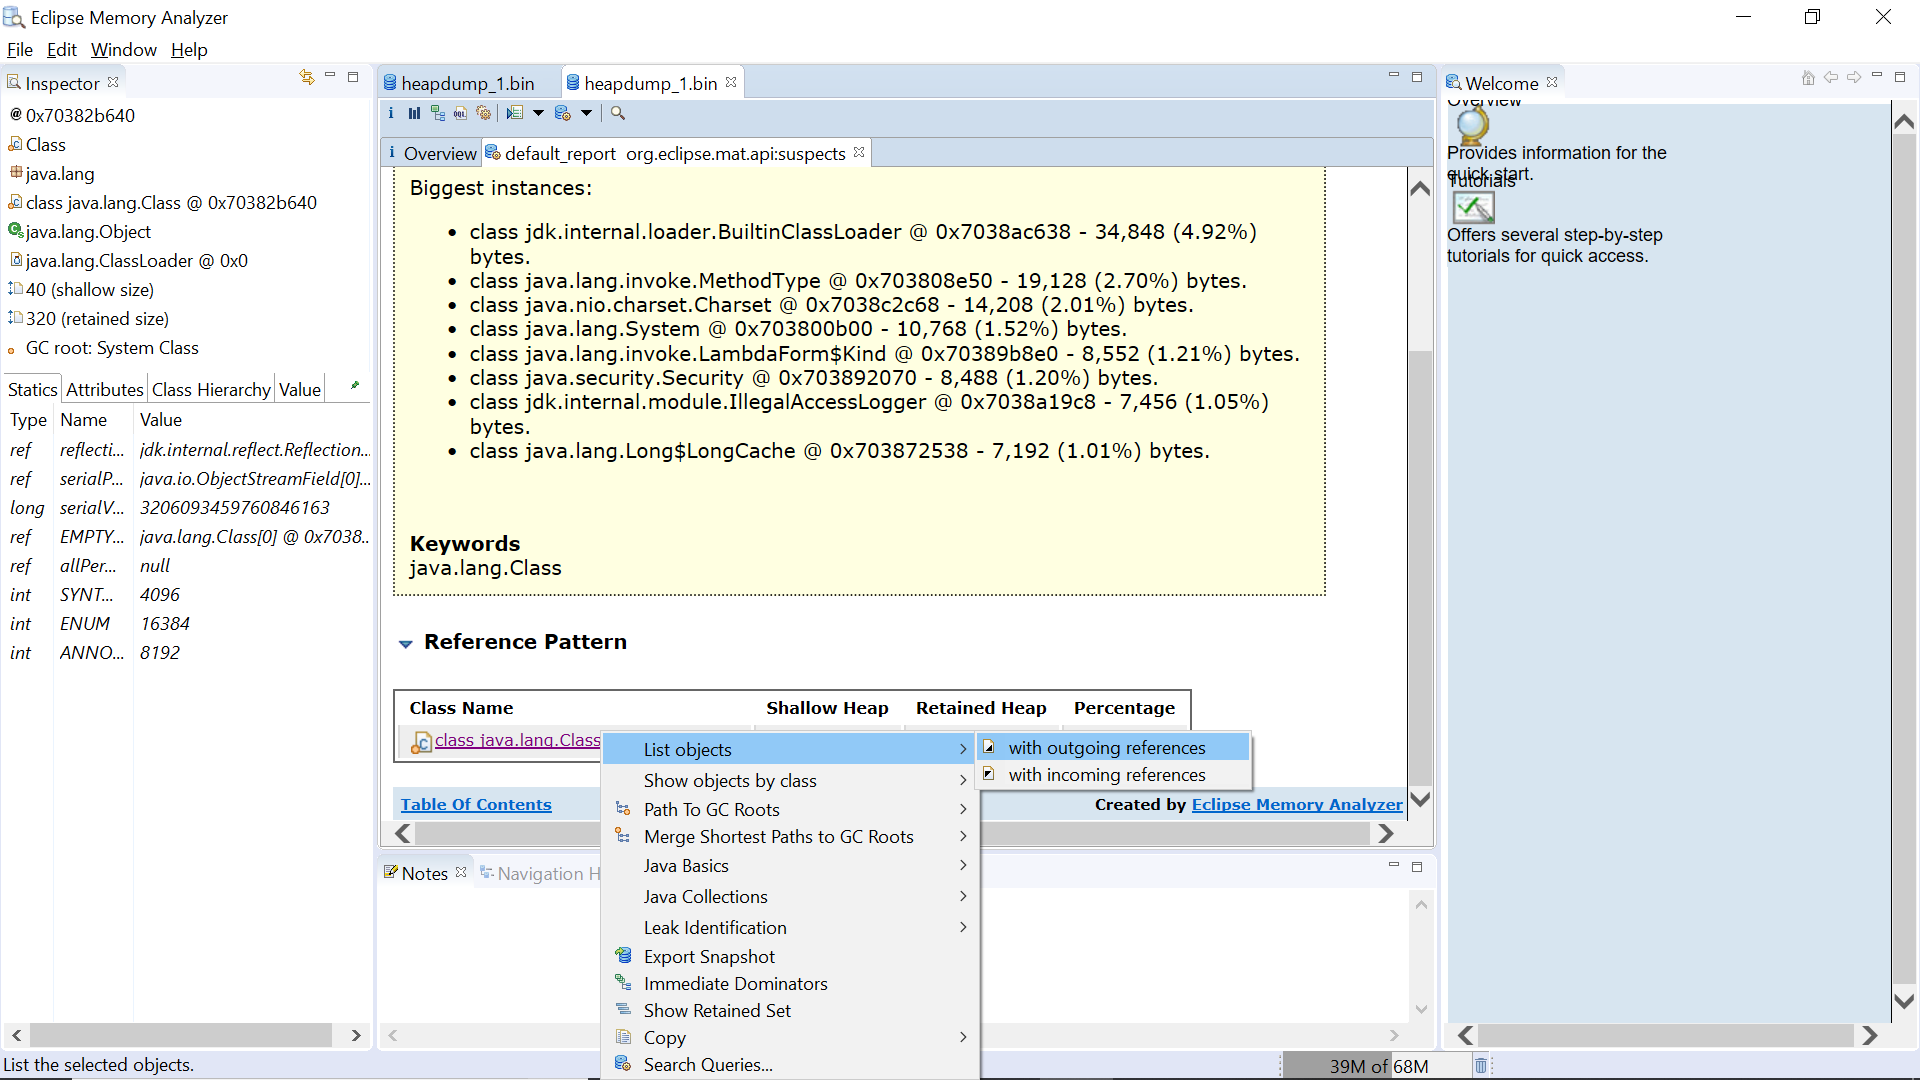Image resolution: width=1920 pixels, height=1080 pixels.
Task: Click the Run Expert System Test icon
Action: (x=515, y=114)
